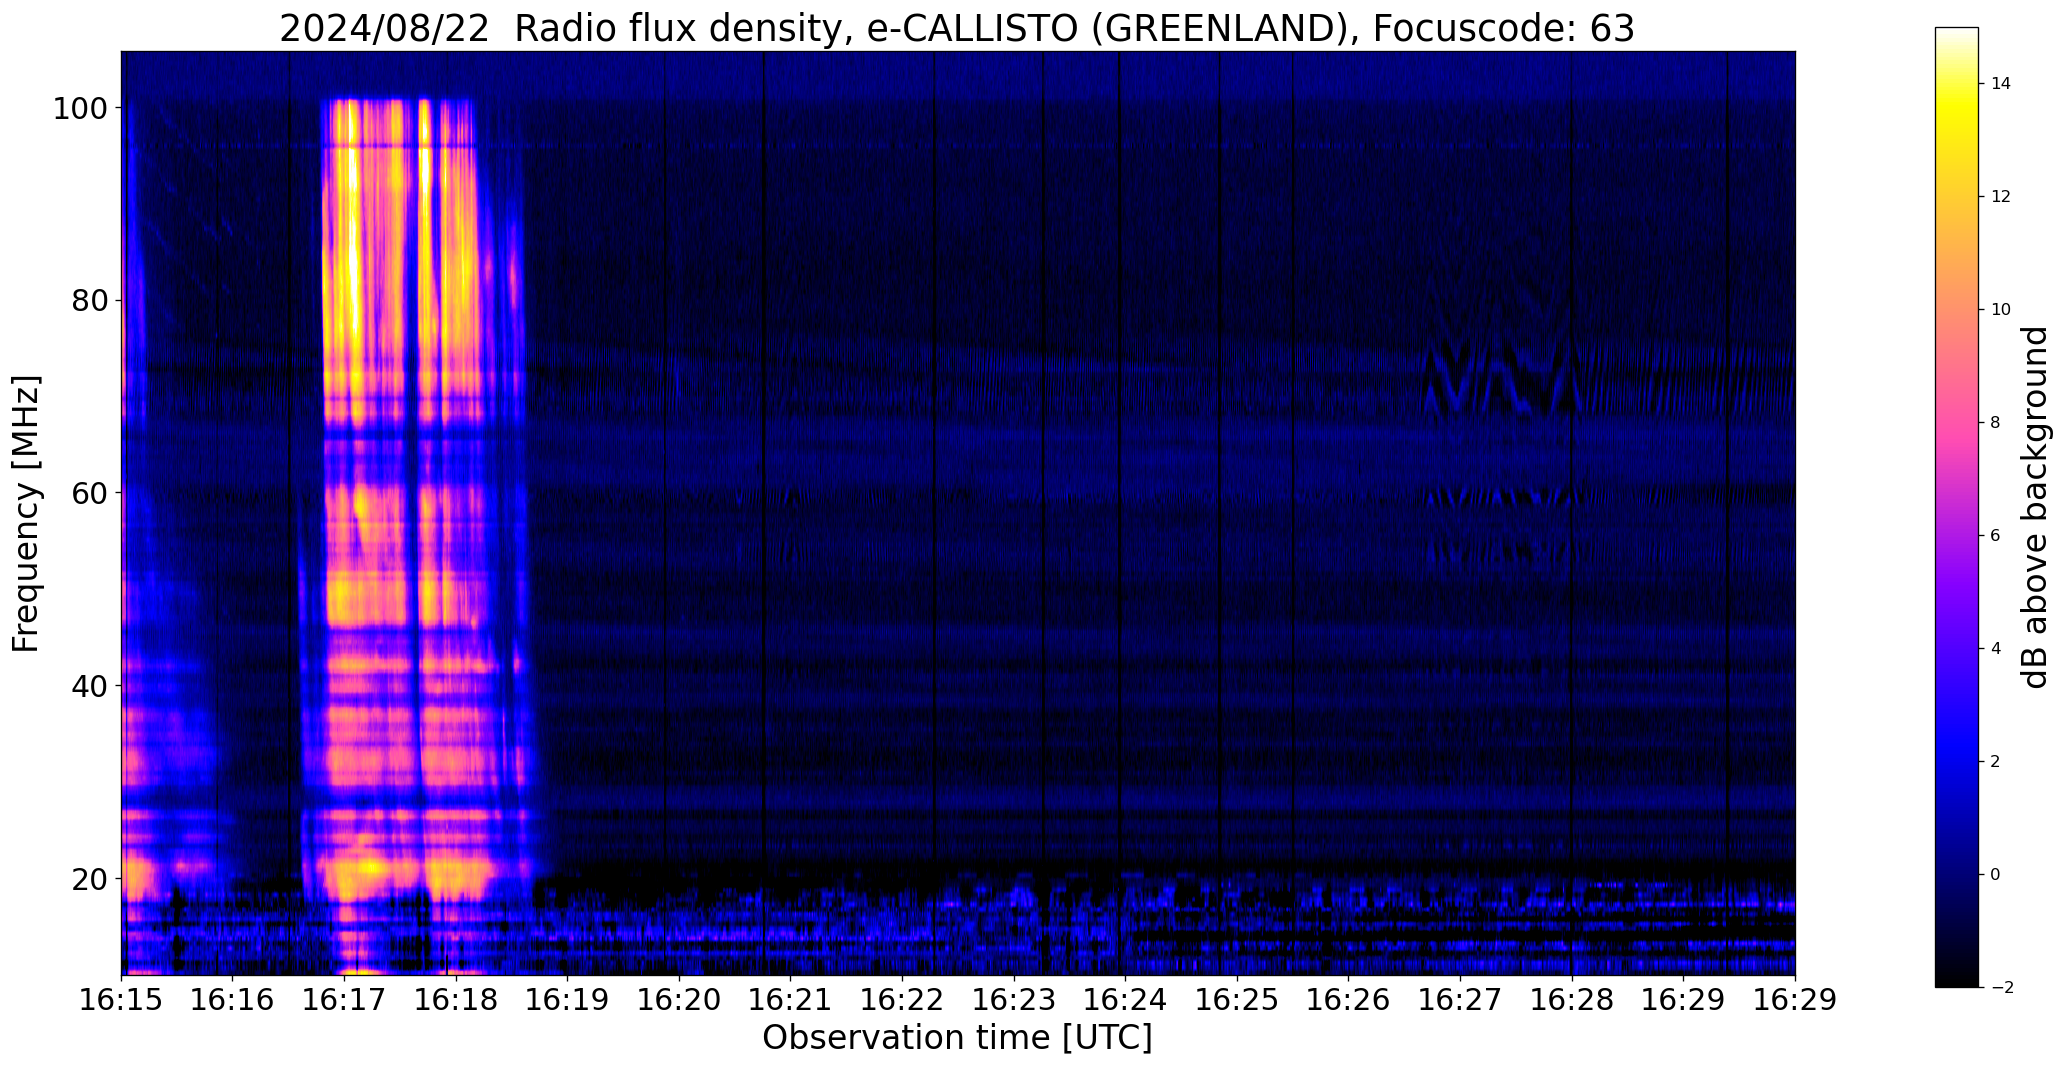2066x1067 pixels.
Task: Click the 'Observation time [UTC]' x-axis label
Action: pos(957,1038)
